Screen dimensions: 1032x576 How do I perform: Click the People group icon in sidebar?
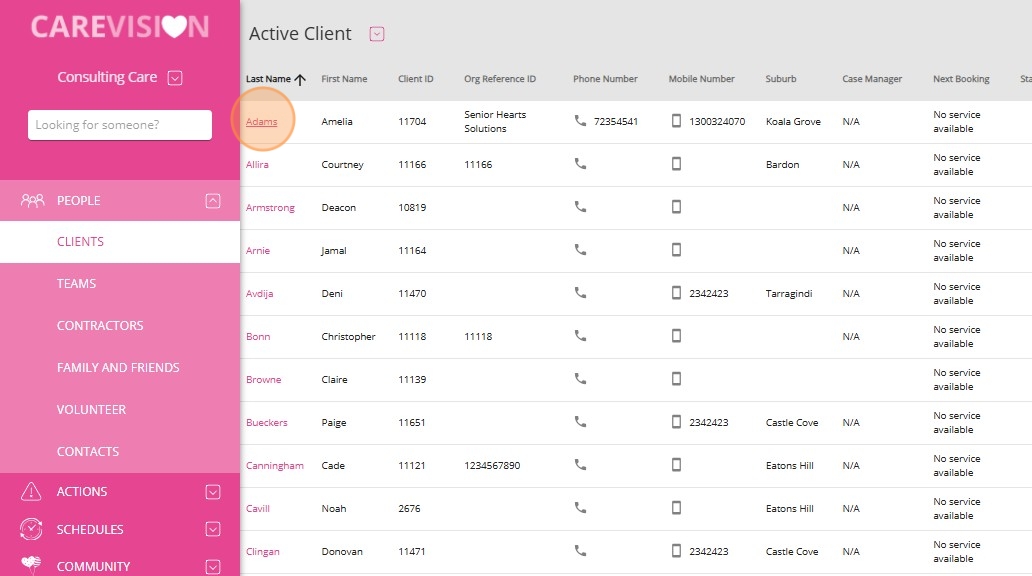point(32,201)
